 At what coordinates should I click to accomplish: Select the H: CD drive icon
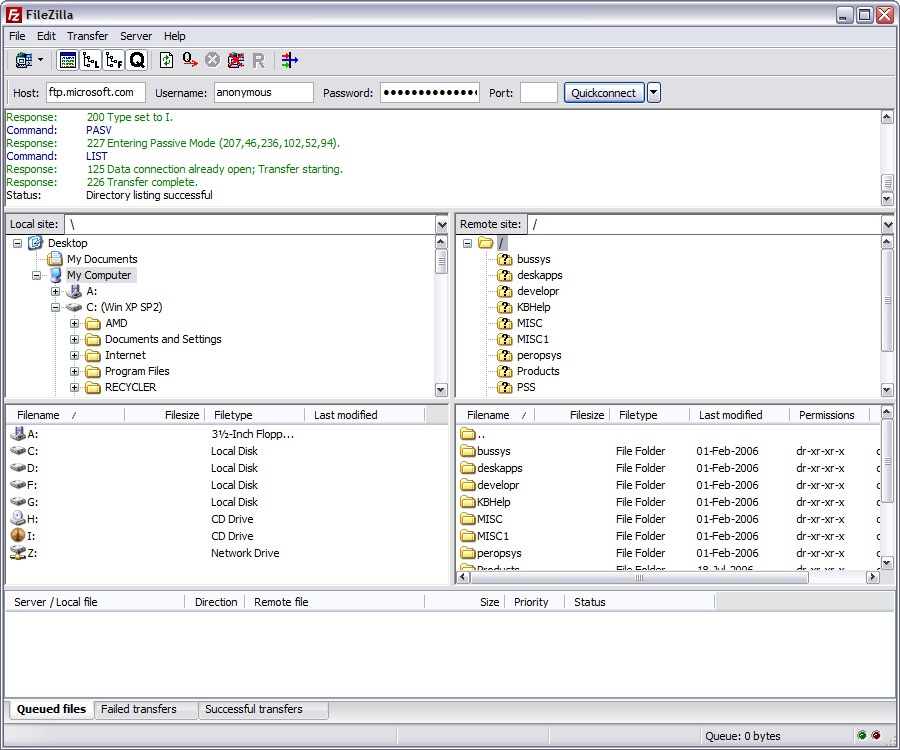pos(18,519)
